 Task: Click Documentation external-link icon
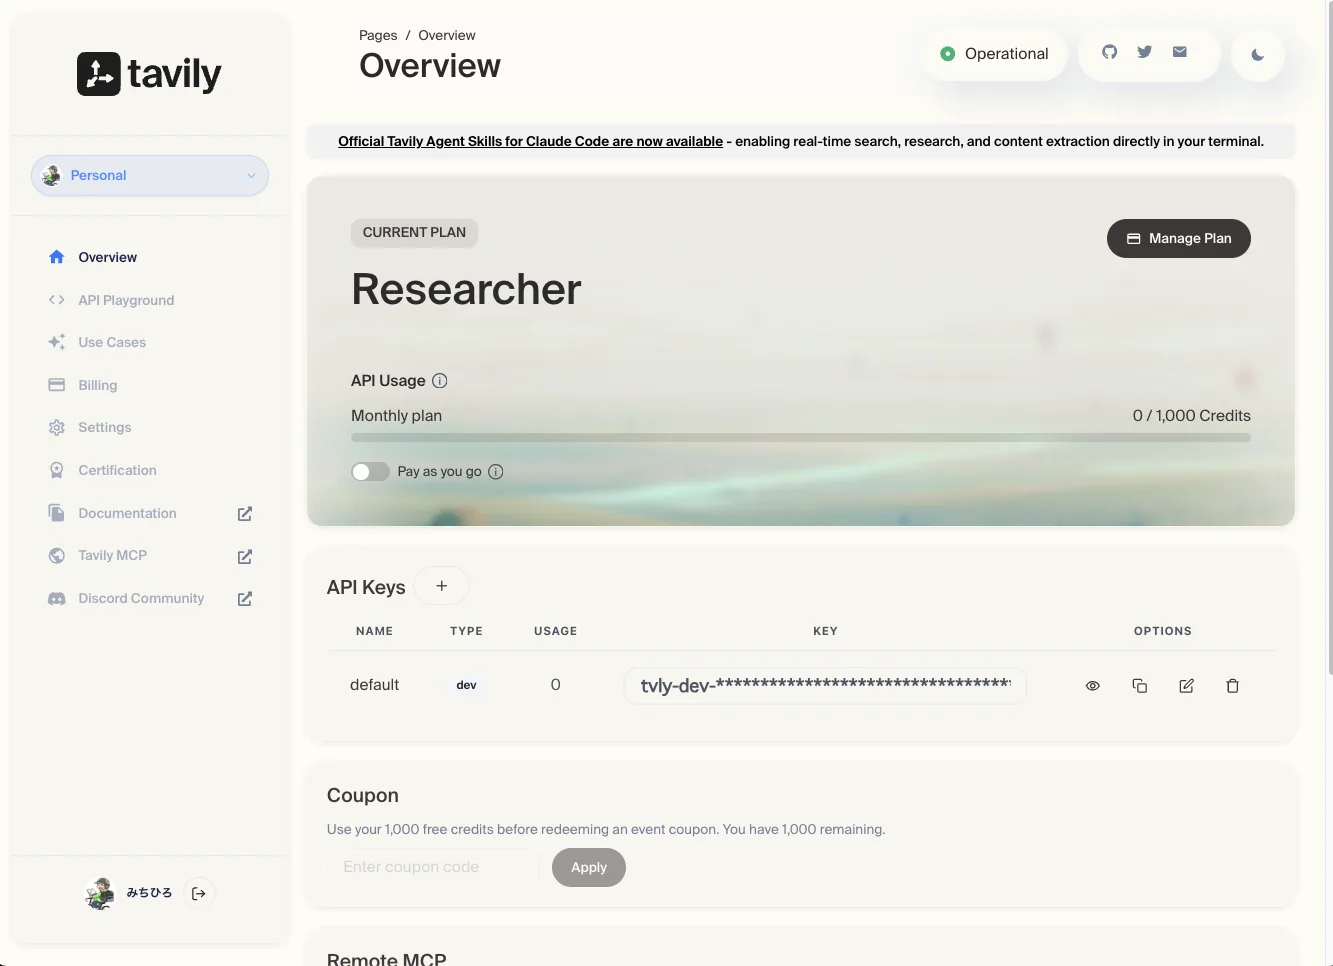(245, 514)
